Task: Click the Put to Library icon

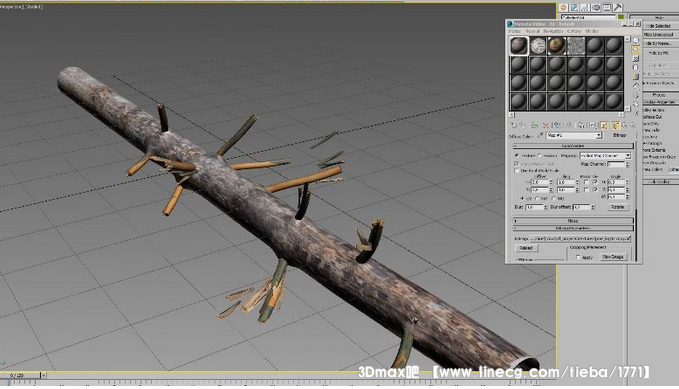Action: (580, 125)
